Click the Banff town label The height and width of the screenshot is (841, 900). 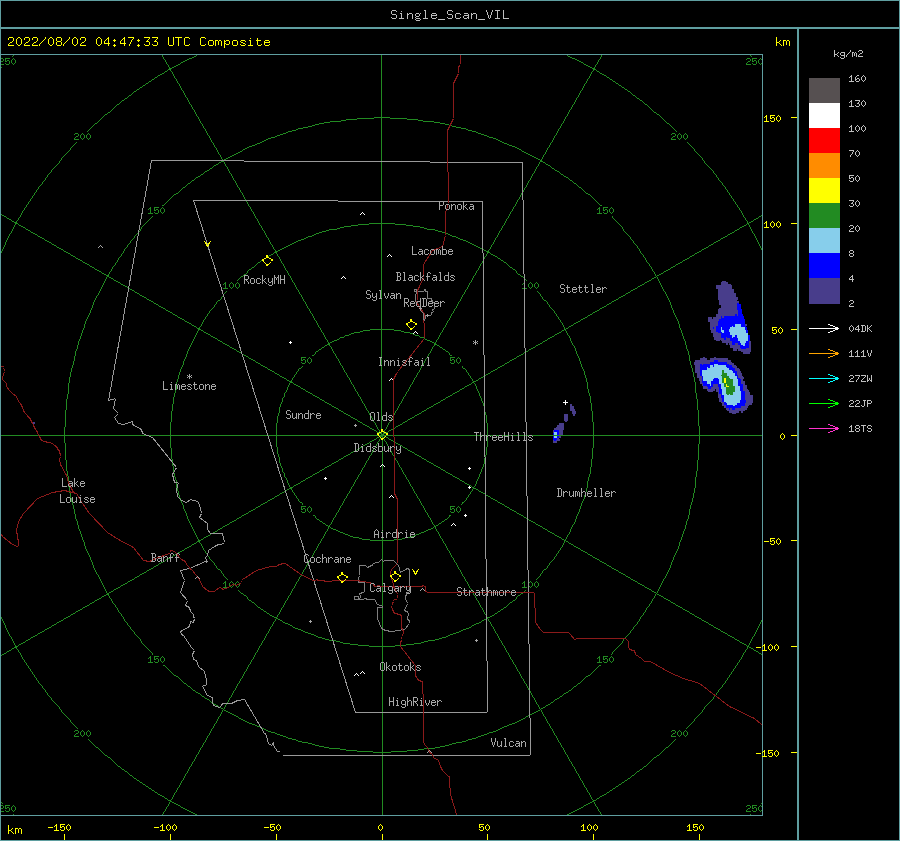click(x=165, y=558)
